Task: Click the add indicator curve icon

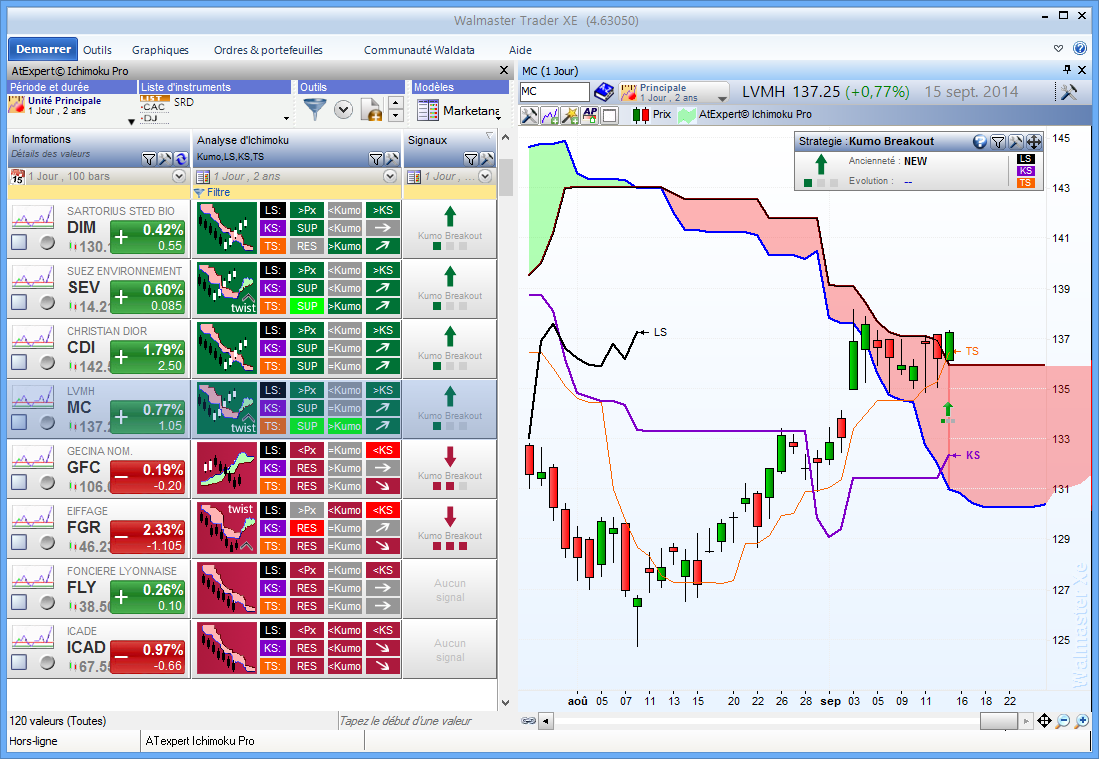Action: [x=550, y=115]
